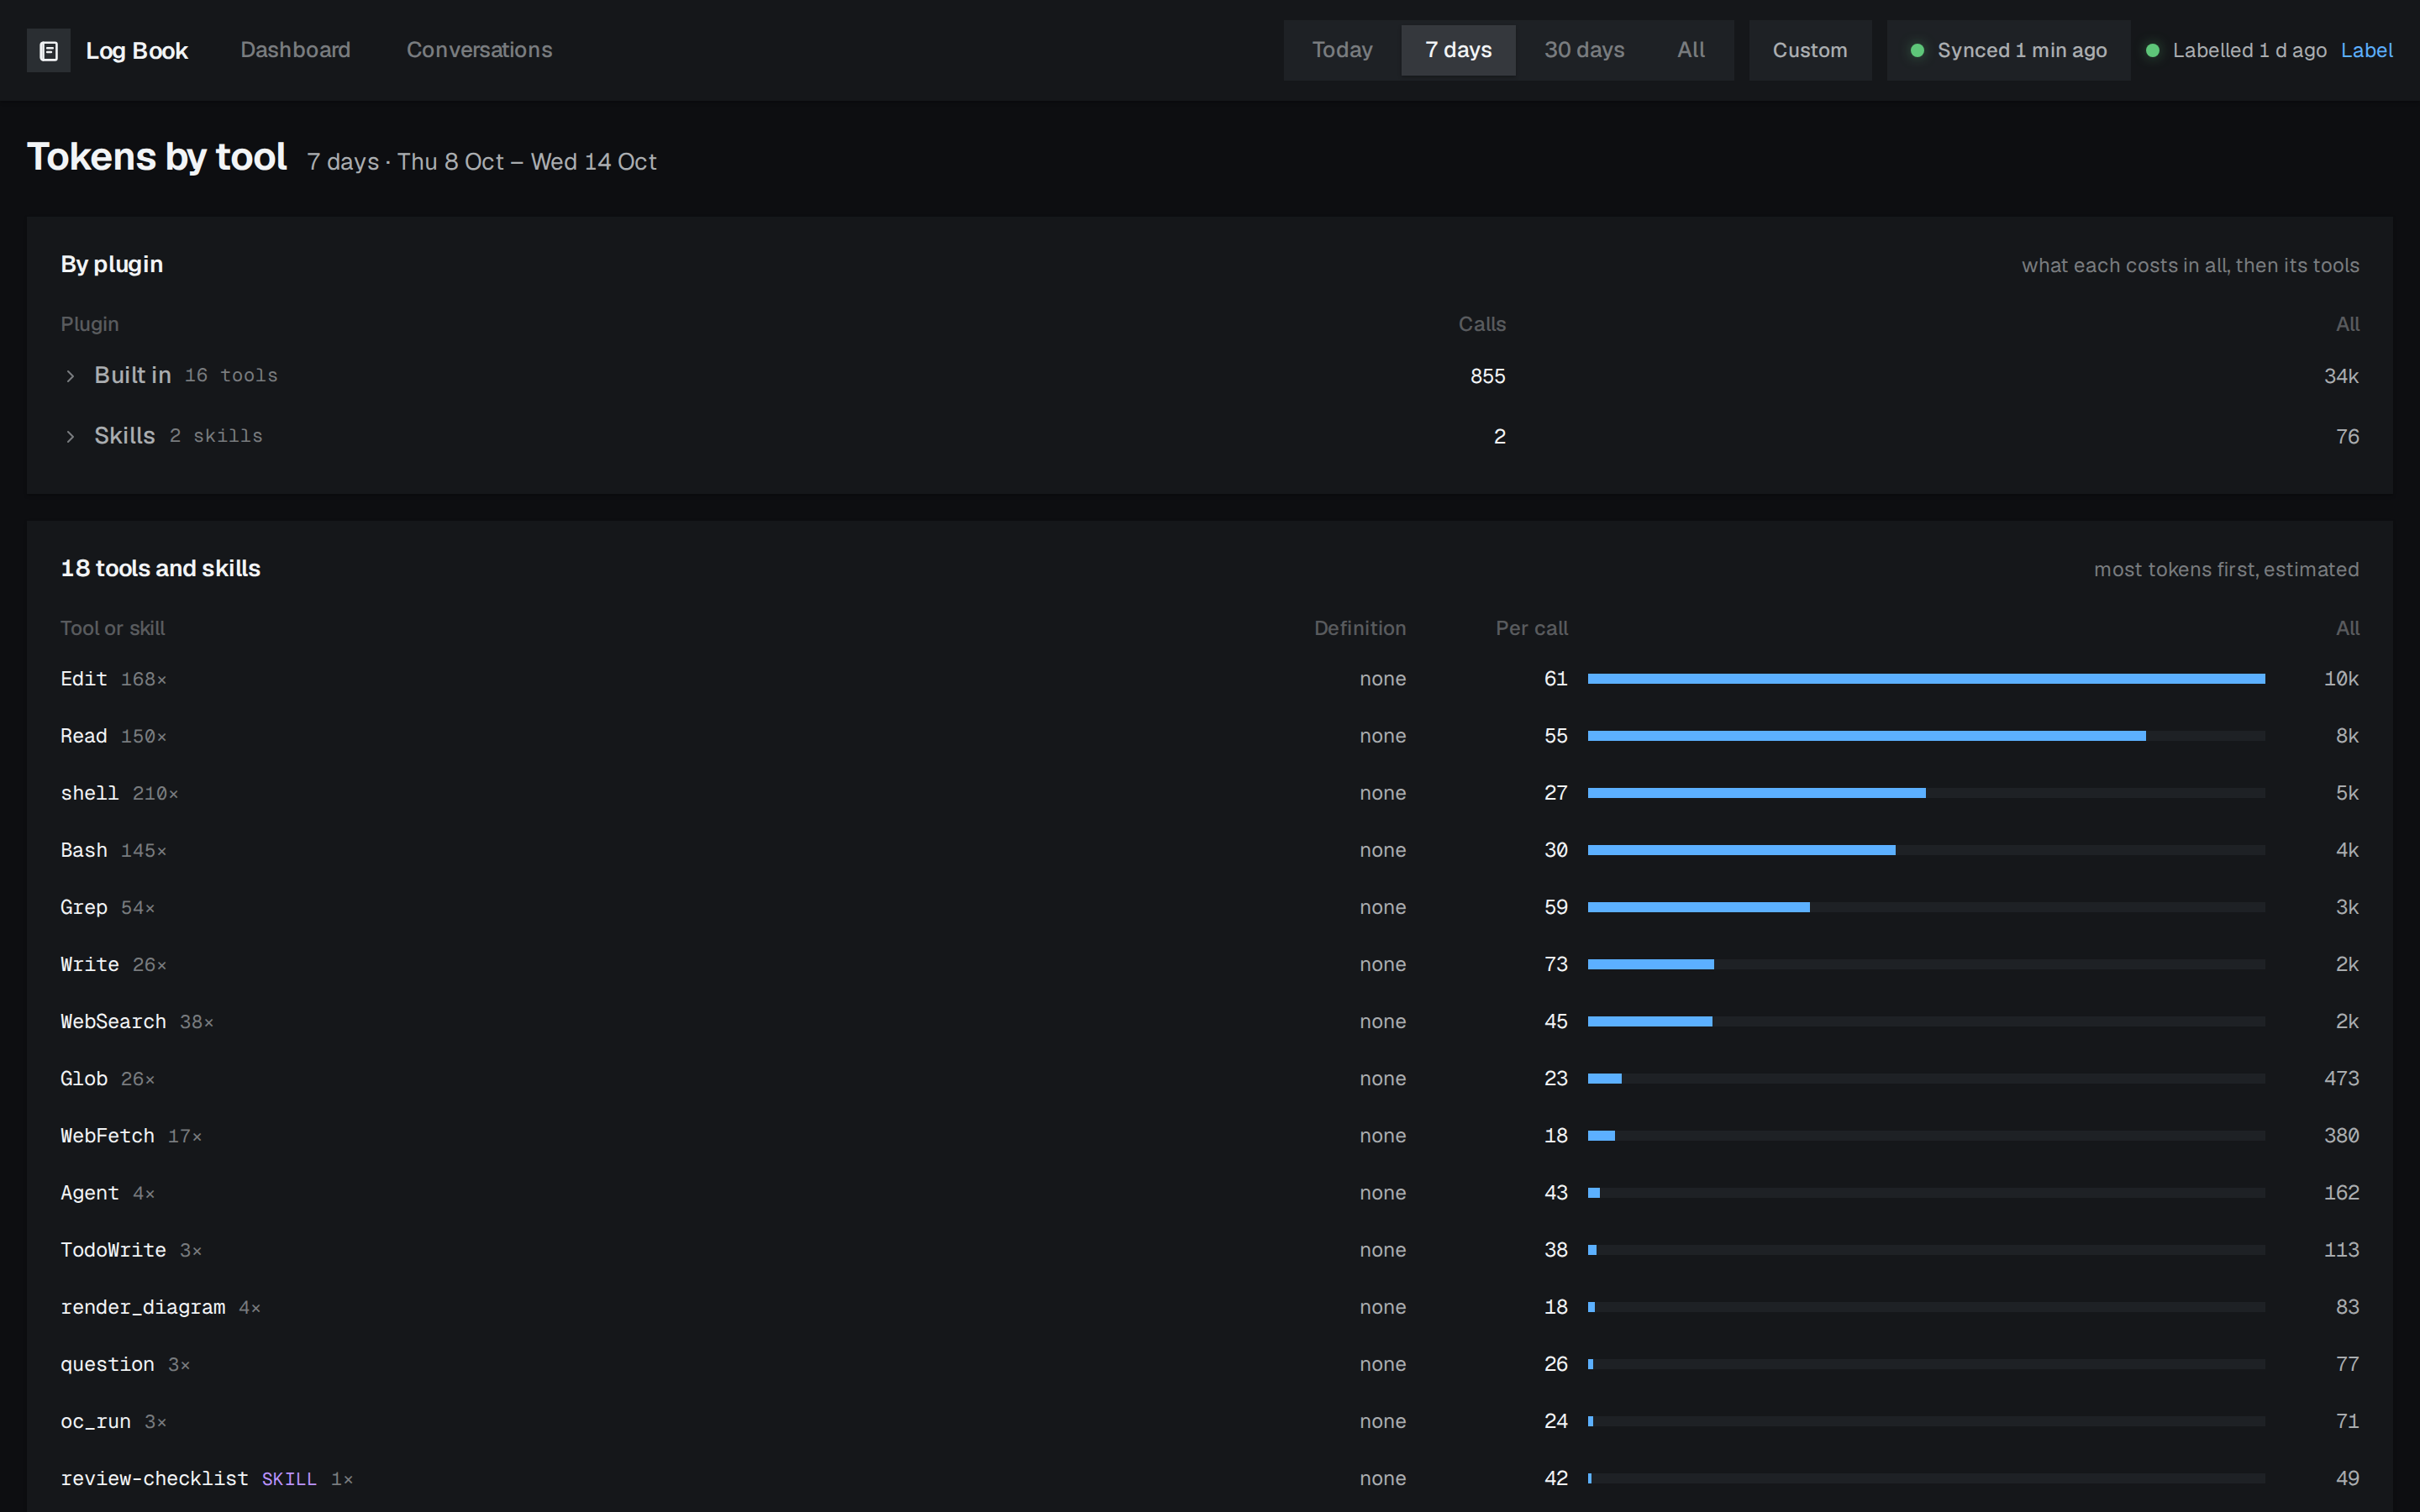
Task: Click the Tool or skill column header
Action: [x=113, y=628]
